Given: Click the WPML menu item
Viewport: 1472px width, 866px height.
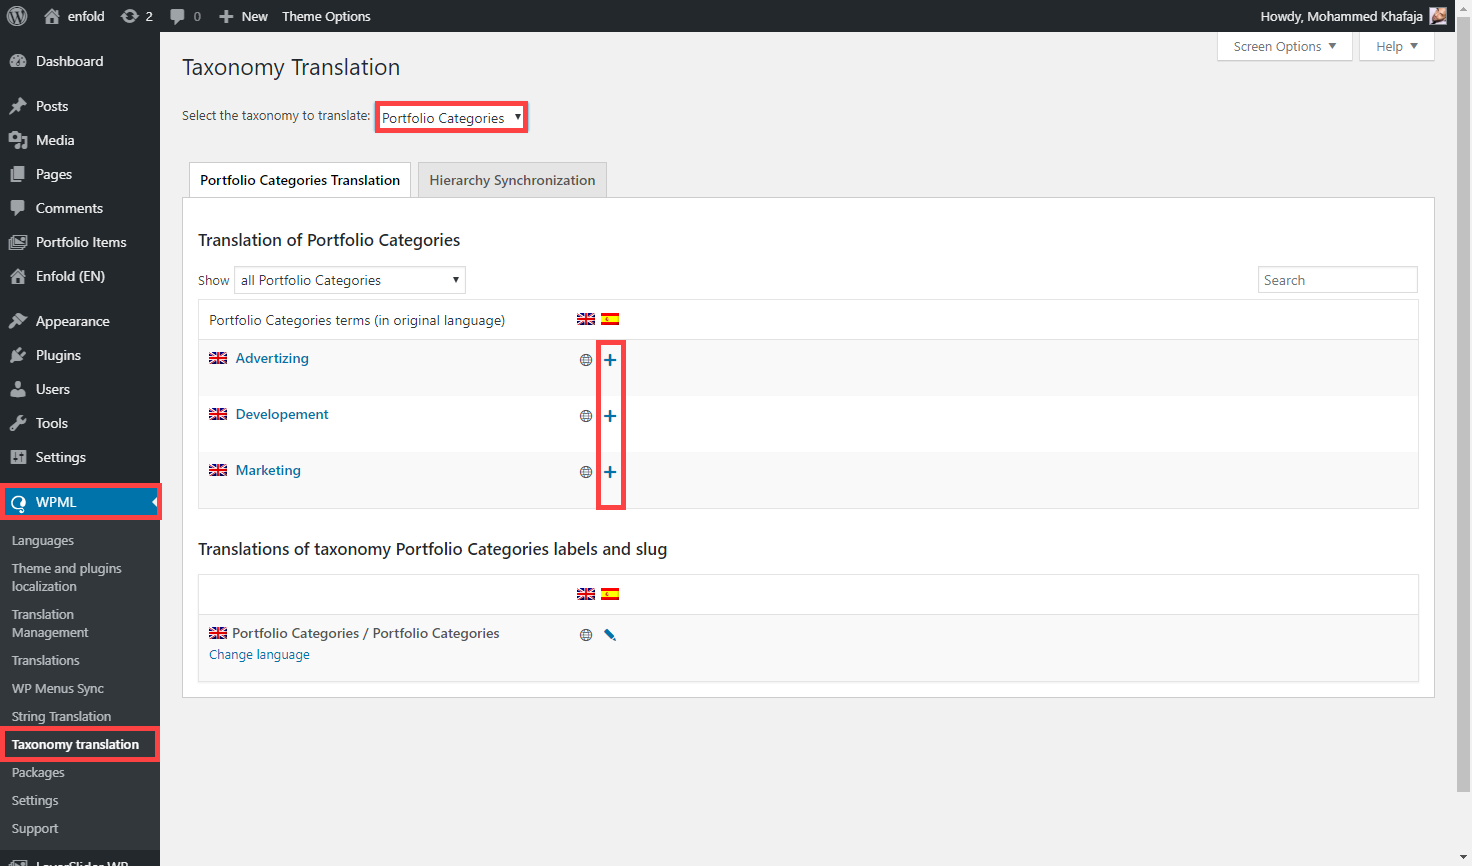Looking at the screenshot, I should coord(80,502).
